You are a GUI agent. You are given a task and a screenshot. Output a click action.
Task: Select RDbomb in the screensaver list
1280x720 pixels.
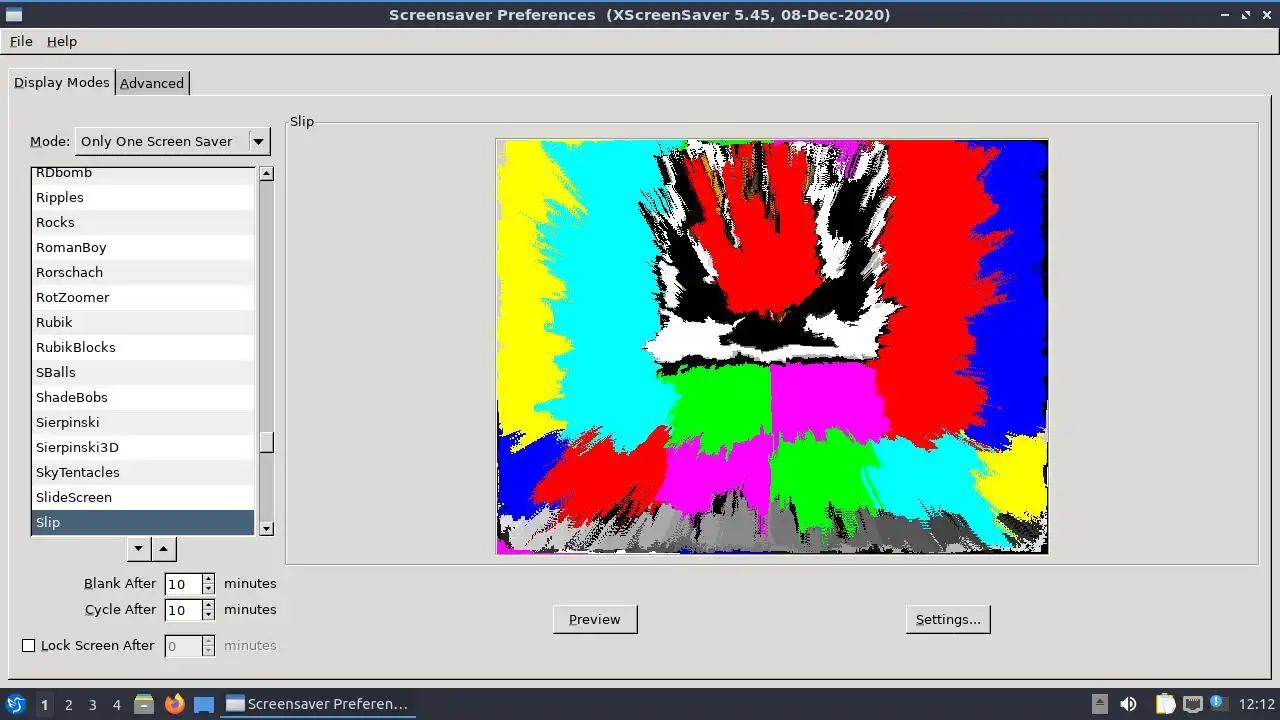143,175
